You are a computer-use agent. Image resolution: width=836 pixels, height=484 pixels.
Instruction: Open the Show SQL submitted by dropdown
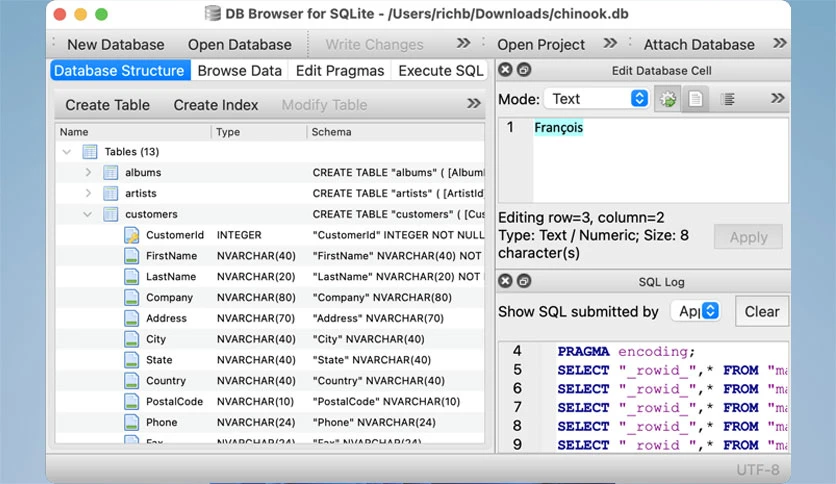point(696,311)
